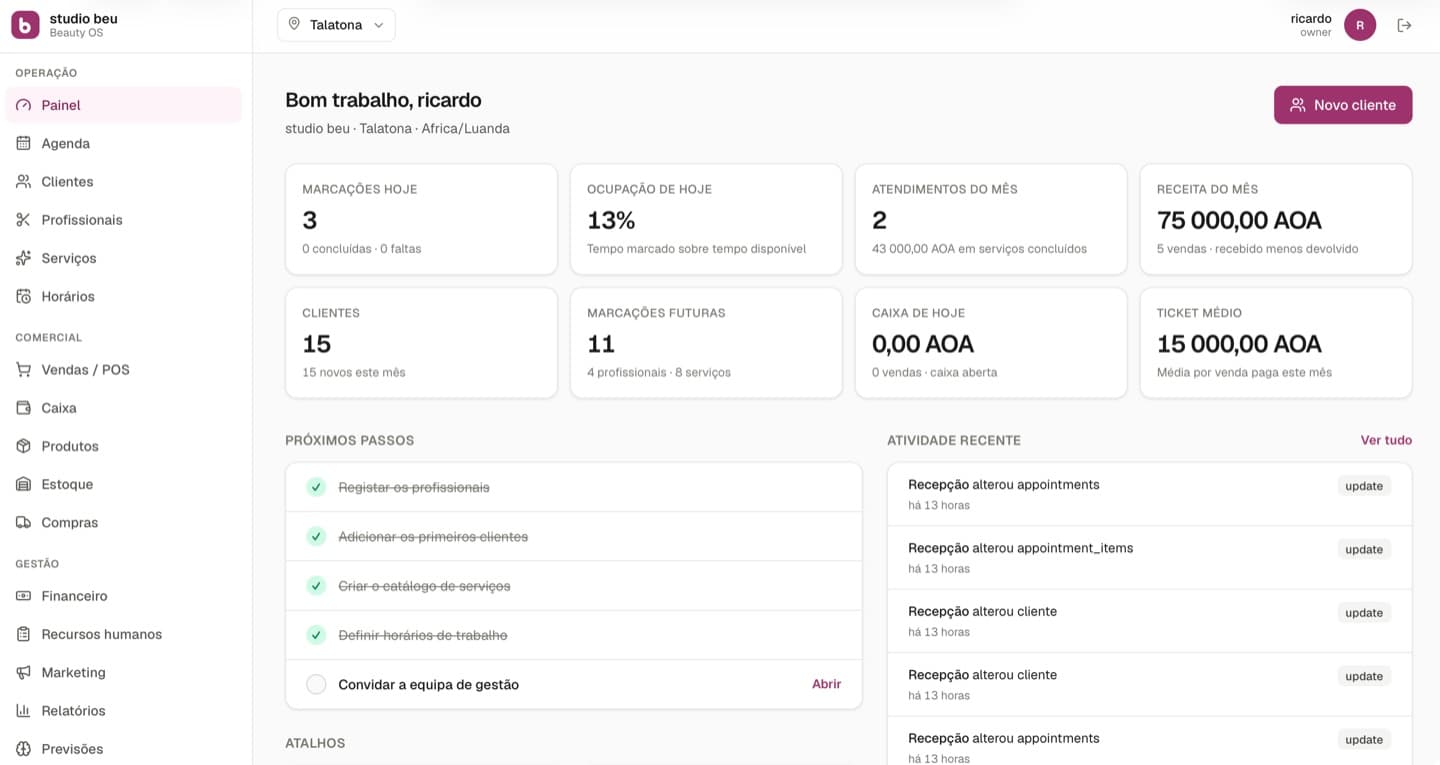Click the Financeiro banknote icon
The width and height of the screenshot is (1440, 765).
(23, 596)
